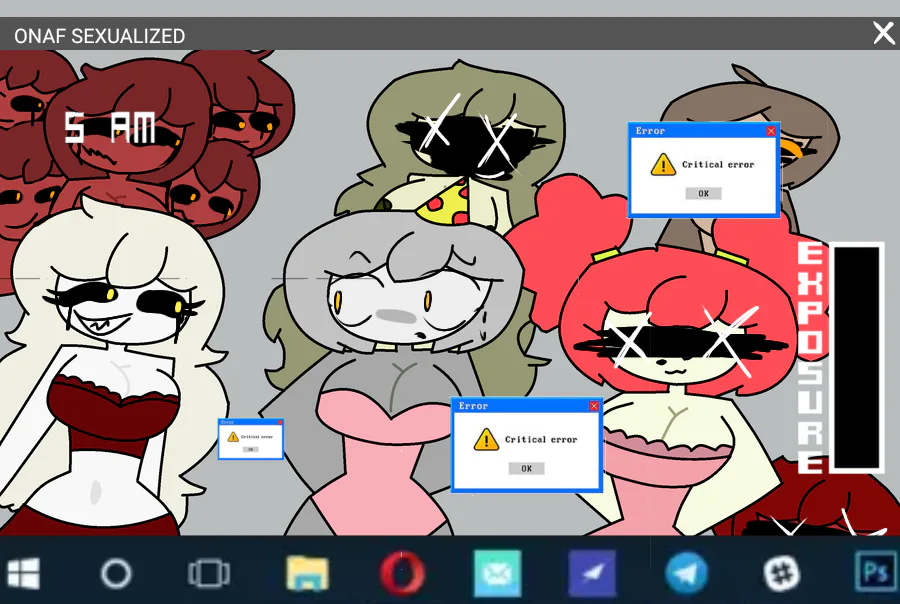Screen dimensions: 900x604
Task: Click the warning triangle in bottom-center error dialog
Action: coord(486,439)
